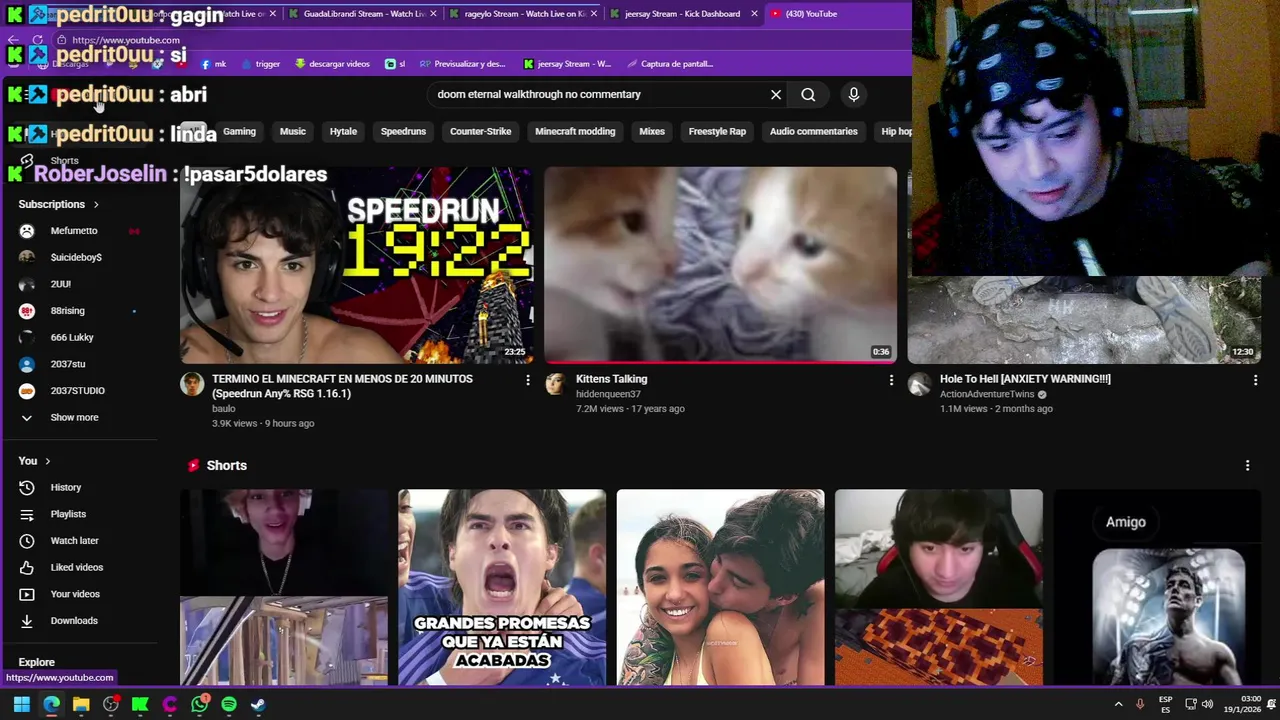Open the ActionAdventureTwins channel avatar

click(x=919, y=384)
